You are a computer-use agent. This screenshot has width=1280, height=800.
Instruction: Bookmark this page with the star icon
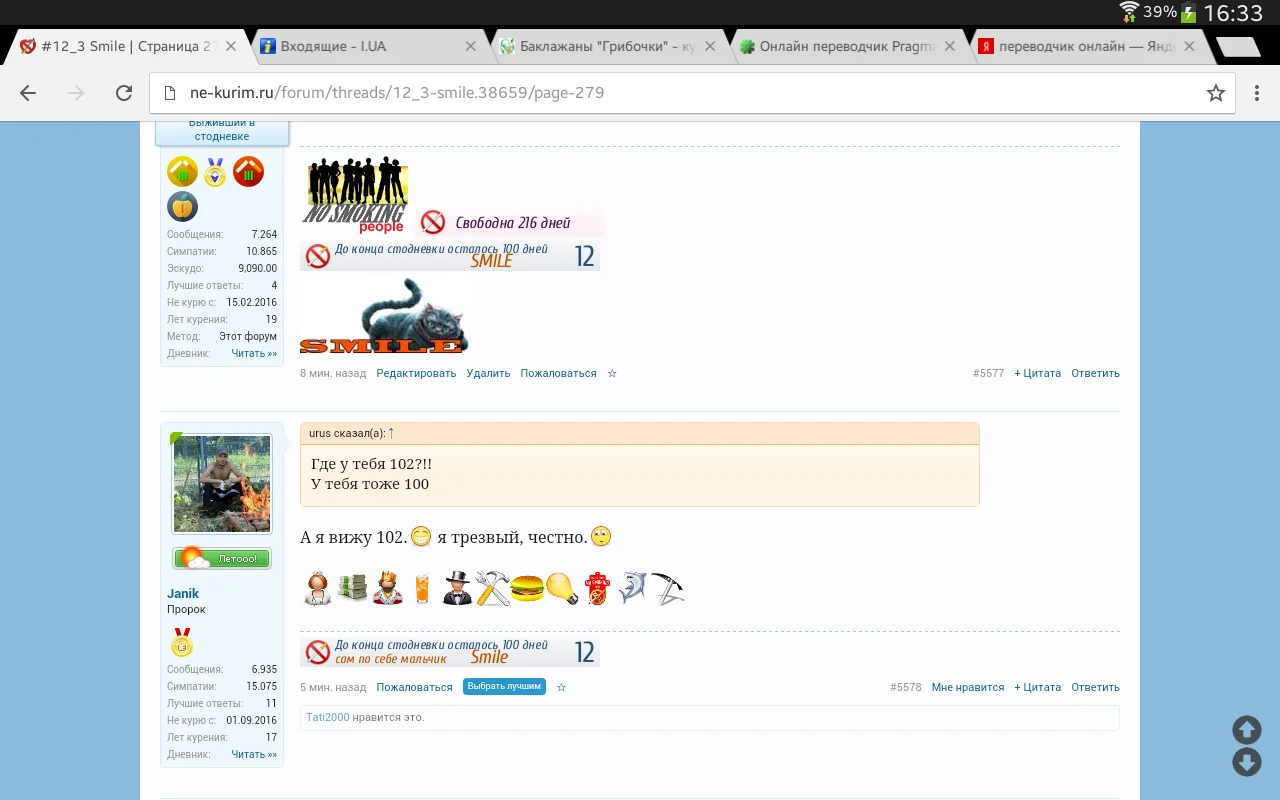pos(1216,93)
